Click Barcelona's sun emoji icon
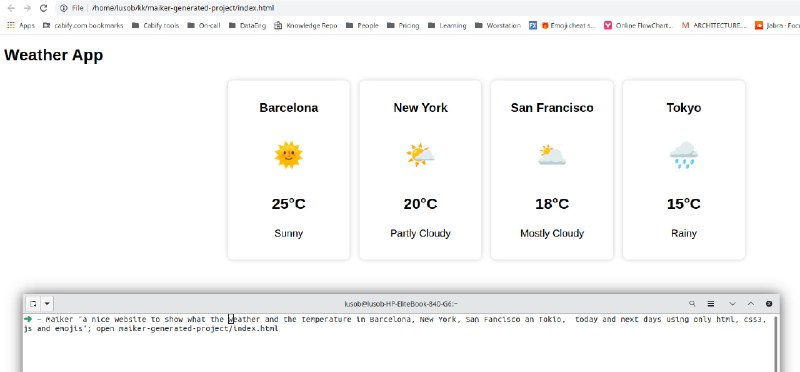This screenshot has width=800, height=372. pyautogui.click(x=289, y=155)
